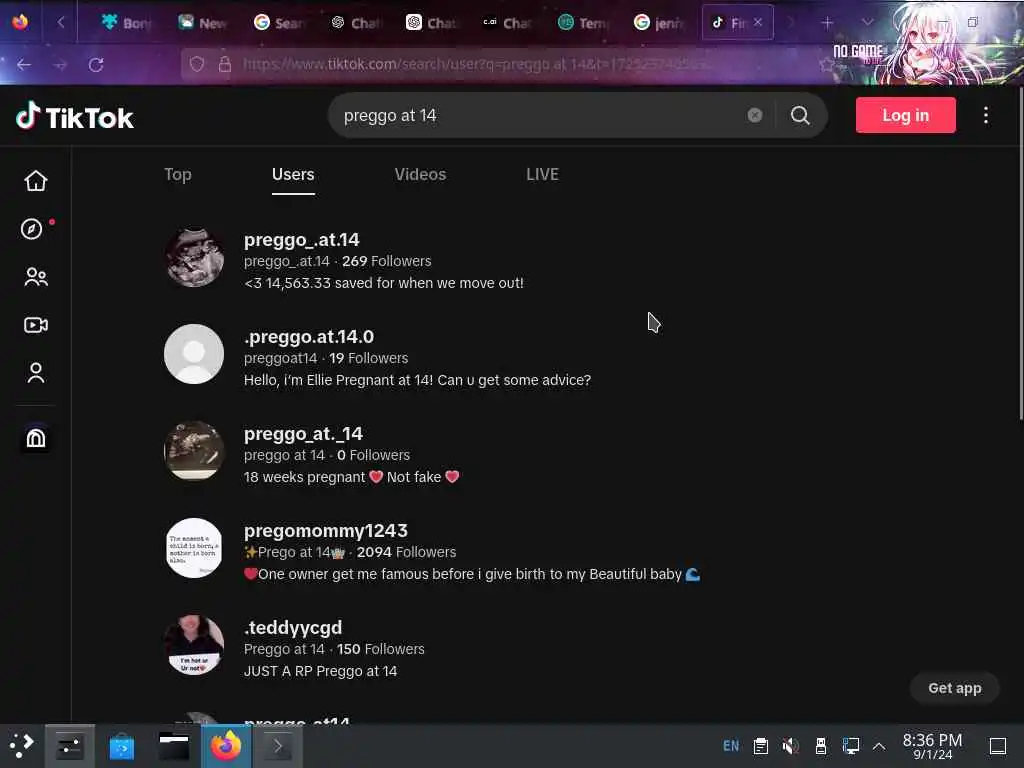The image size is (1024, 768).
Task: Click the Firefox logo in the tab bar
Action: [x=20, y=22]
